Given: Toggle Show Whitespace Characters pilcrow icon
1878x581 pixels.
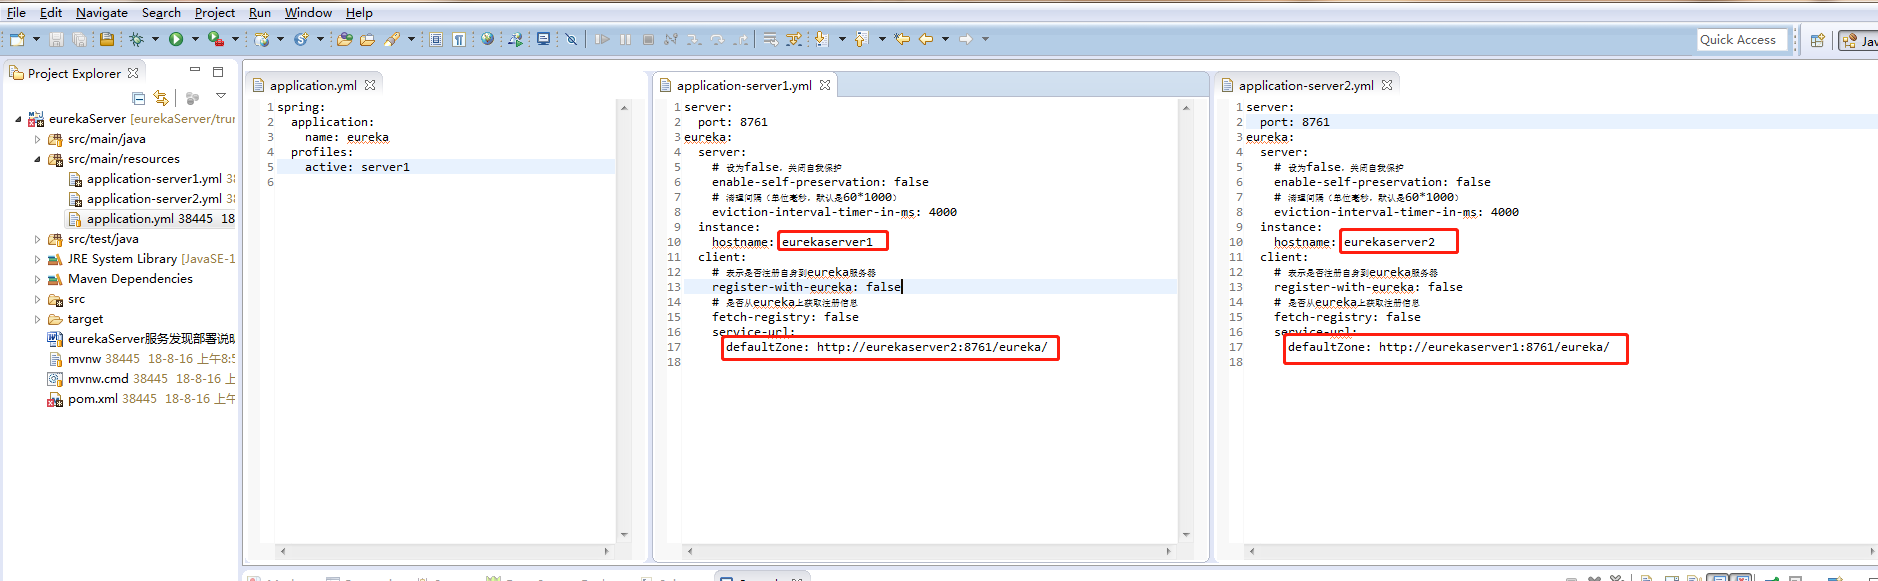Looking at the screenshot, I should 458,39.
